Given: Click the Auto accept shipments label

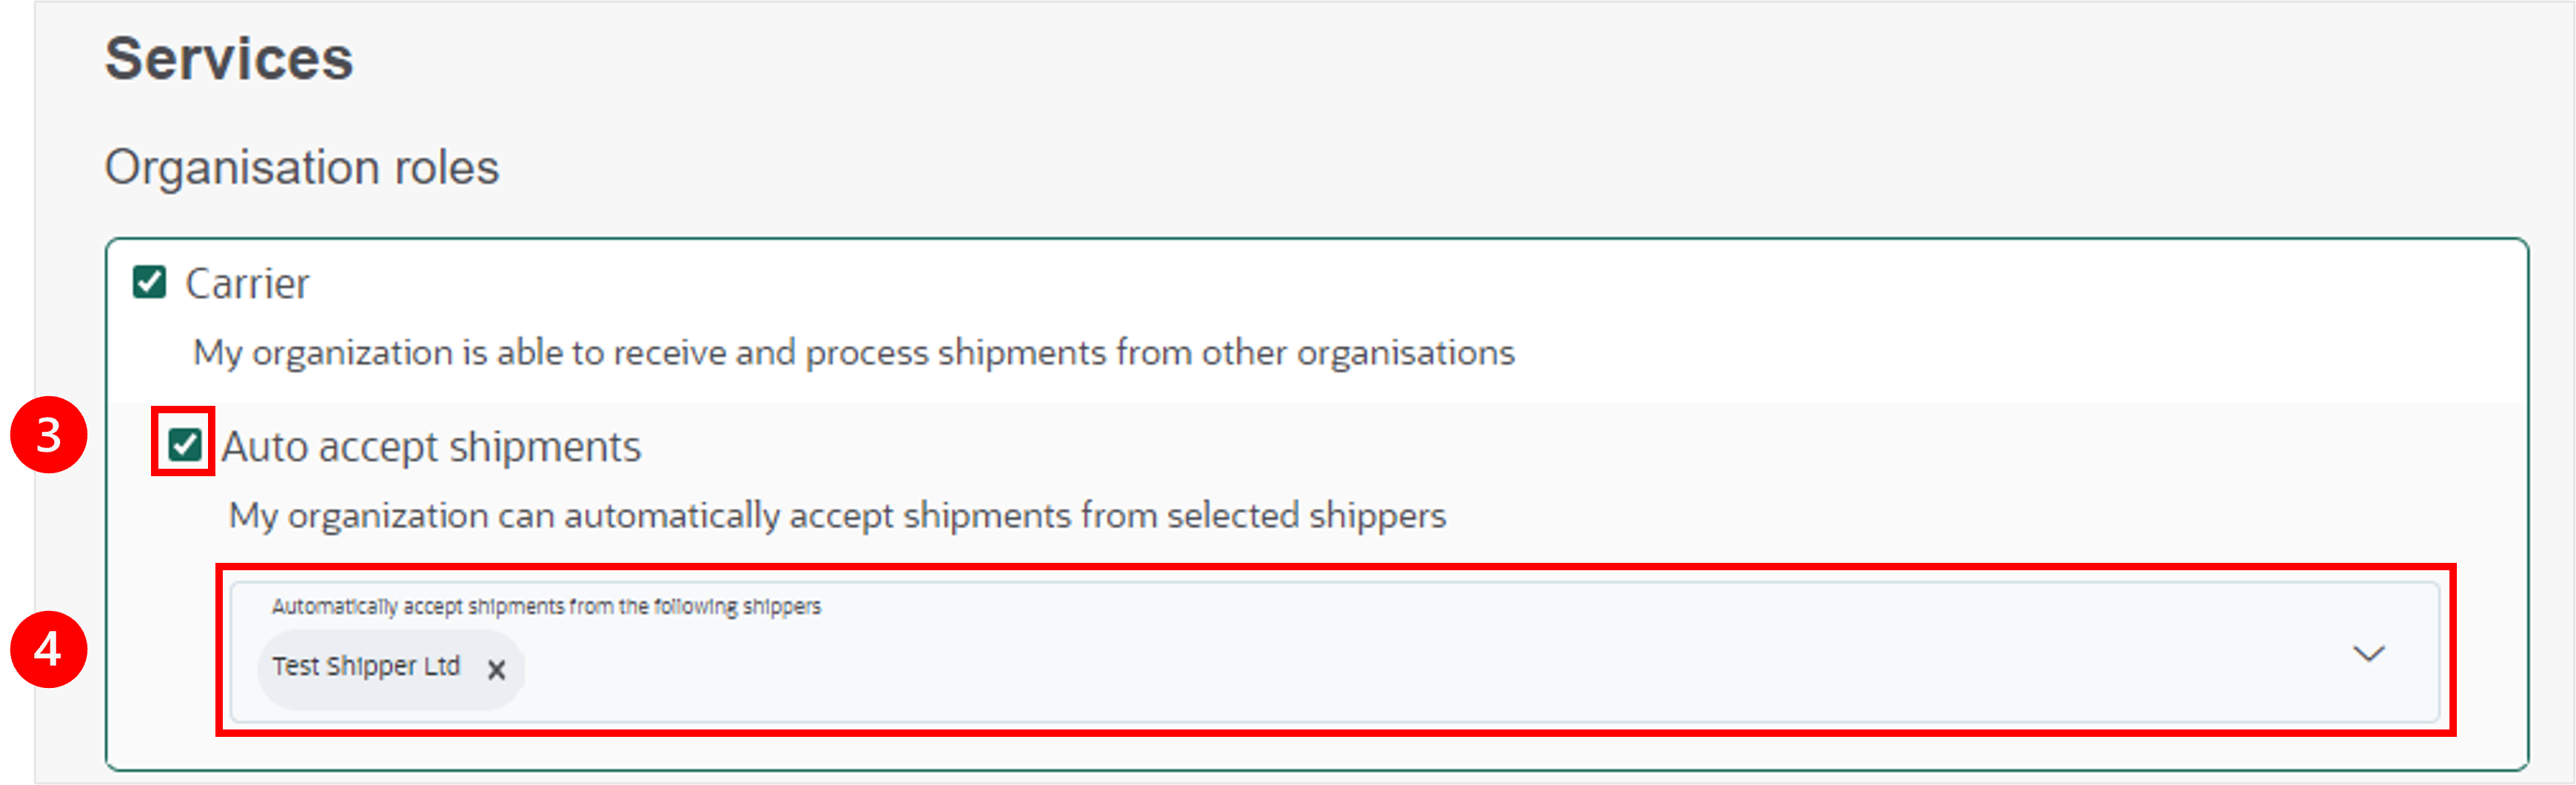Looking at the screenshot, I should 431,447.
